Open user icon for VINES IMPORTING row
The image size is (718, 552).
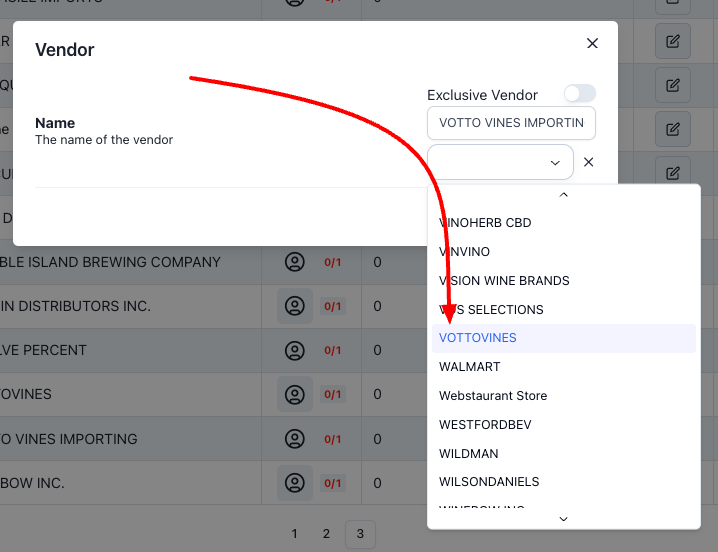tap(295, 439)
